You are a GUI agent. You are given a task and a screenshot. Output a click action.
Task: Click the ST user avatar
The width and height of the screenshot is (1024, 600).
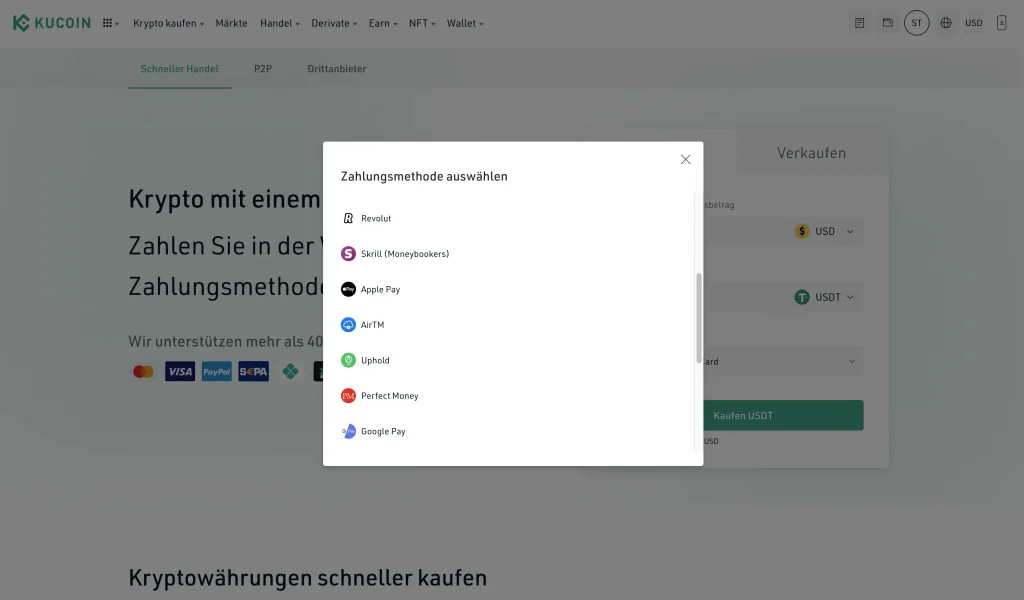916,23
